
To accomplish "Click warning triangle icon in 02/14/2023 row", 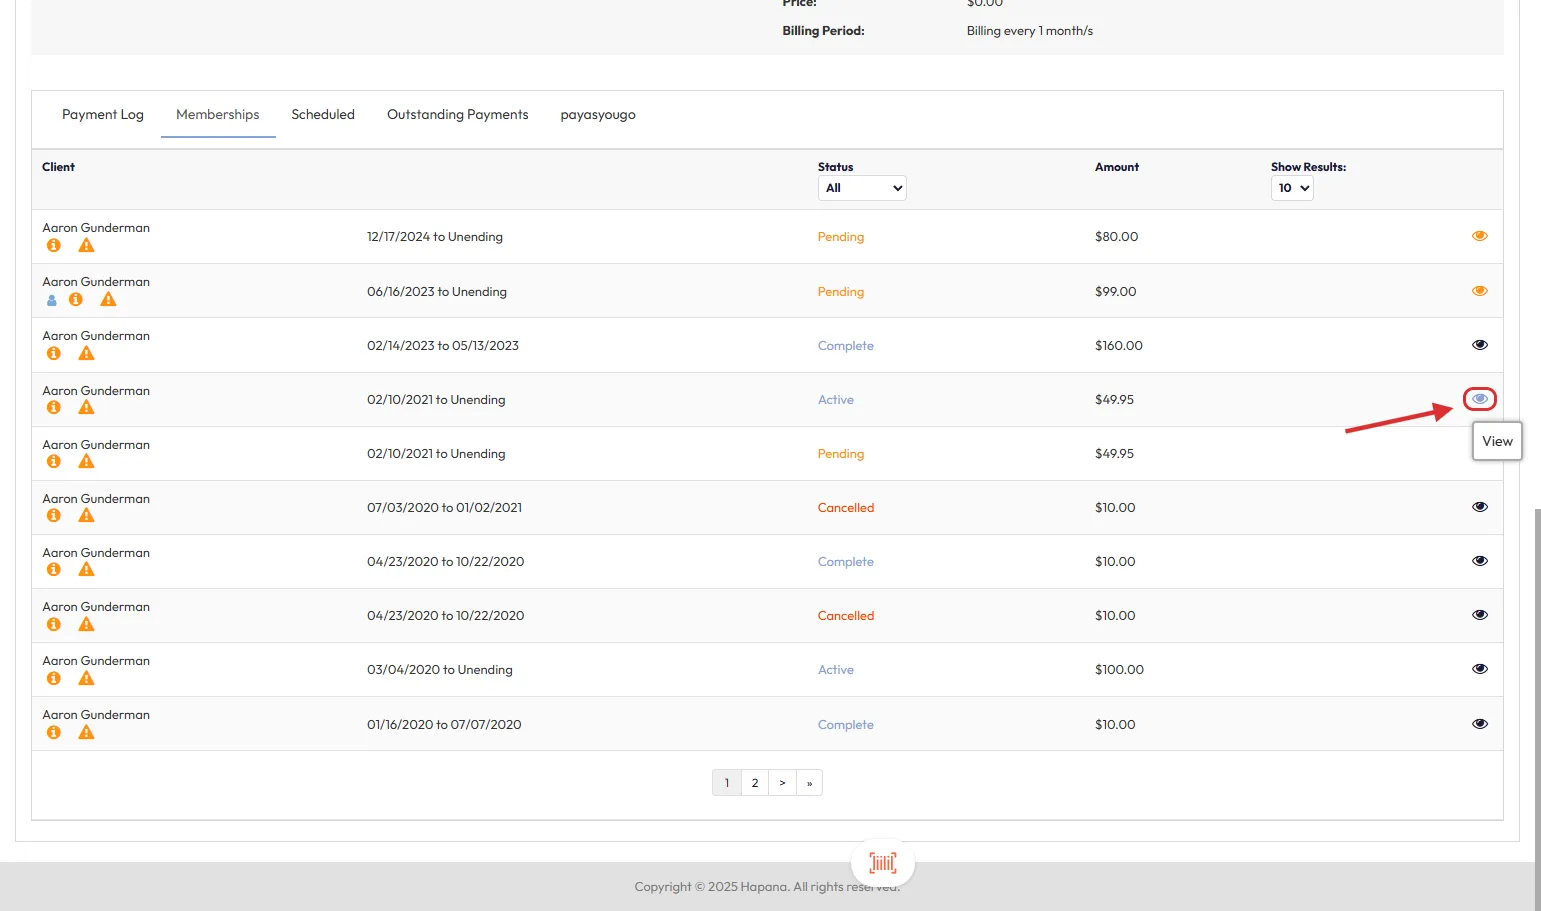I will (x=87, y=353).
